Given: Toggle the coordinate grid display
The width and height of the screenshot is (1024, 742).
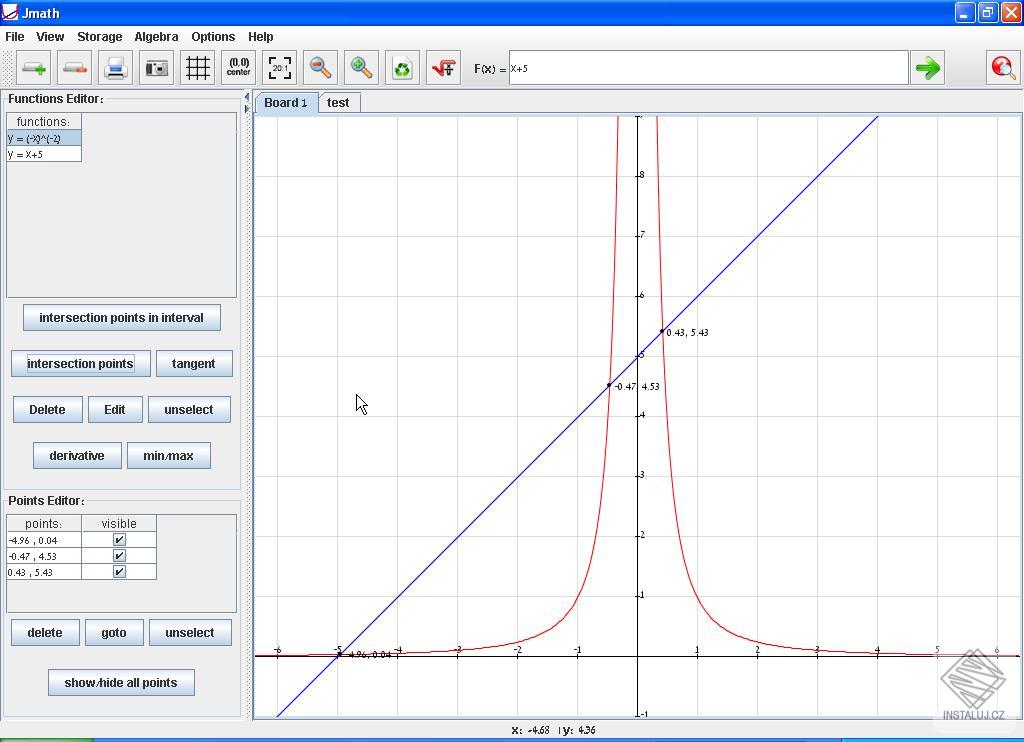Looking at the screenshot, I should [x=197, y=67].
